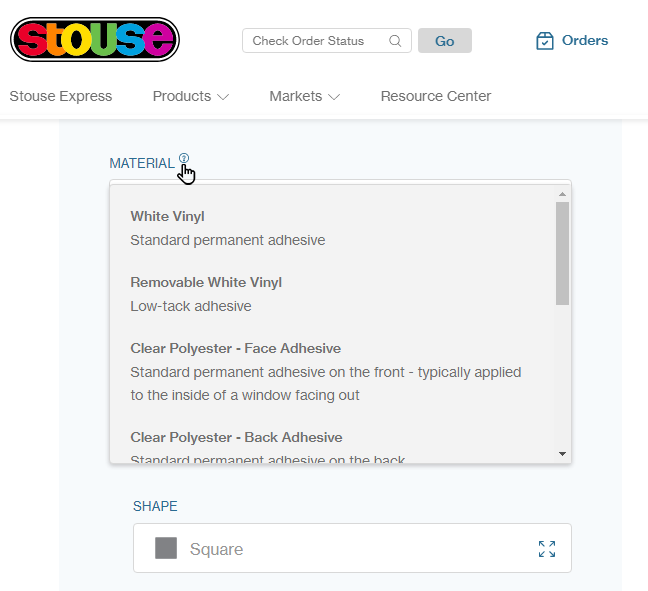Expand the Markets menu
This screenshot has width=648, height=591.
point(304,97)
